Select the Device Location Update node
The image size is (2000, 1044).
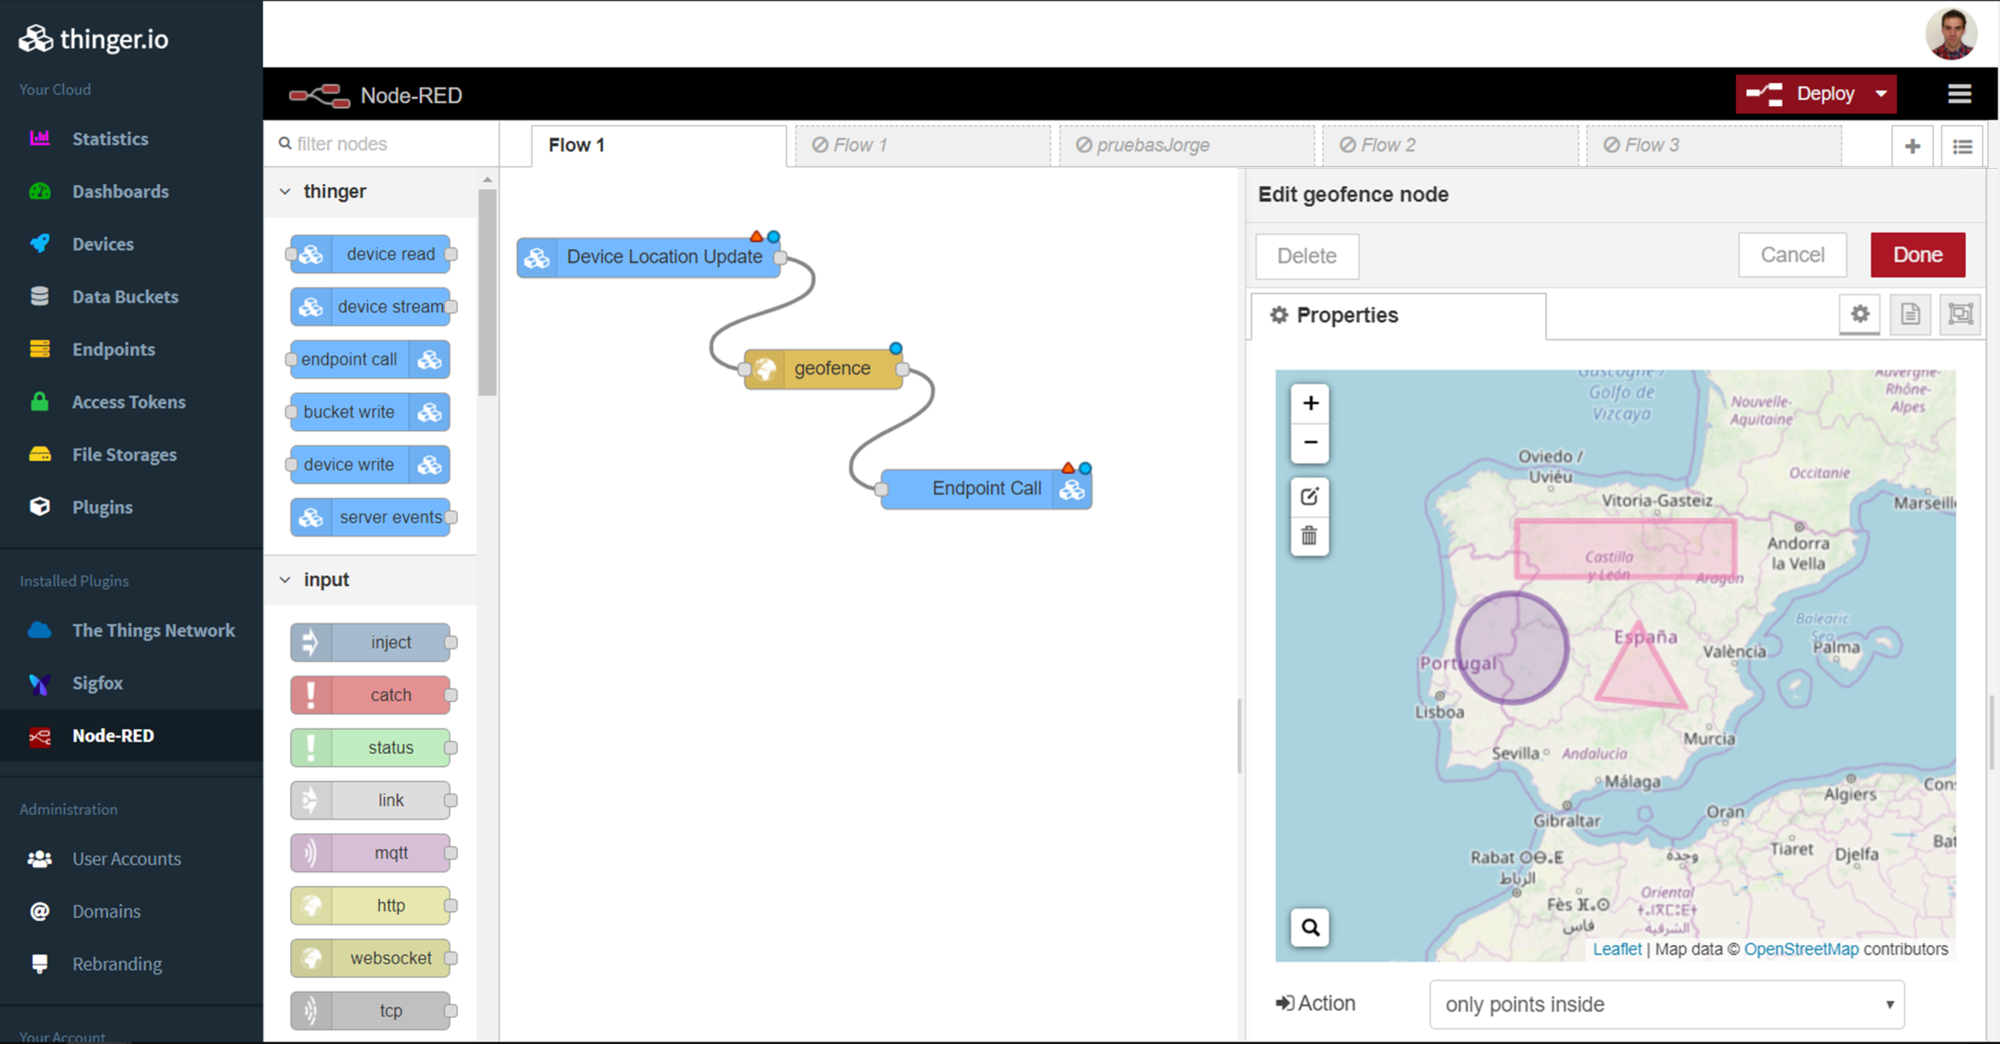649,257
